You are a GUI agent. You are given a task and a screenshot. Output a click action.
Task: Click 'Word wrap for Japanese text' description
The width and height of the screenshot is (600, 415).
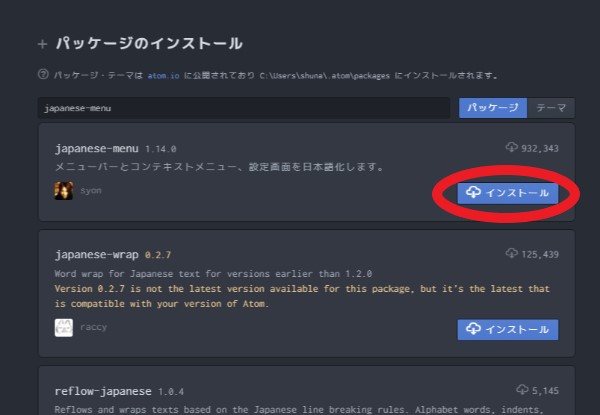pos(213,274)
